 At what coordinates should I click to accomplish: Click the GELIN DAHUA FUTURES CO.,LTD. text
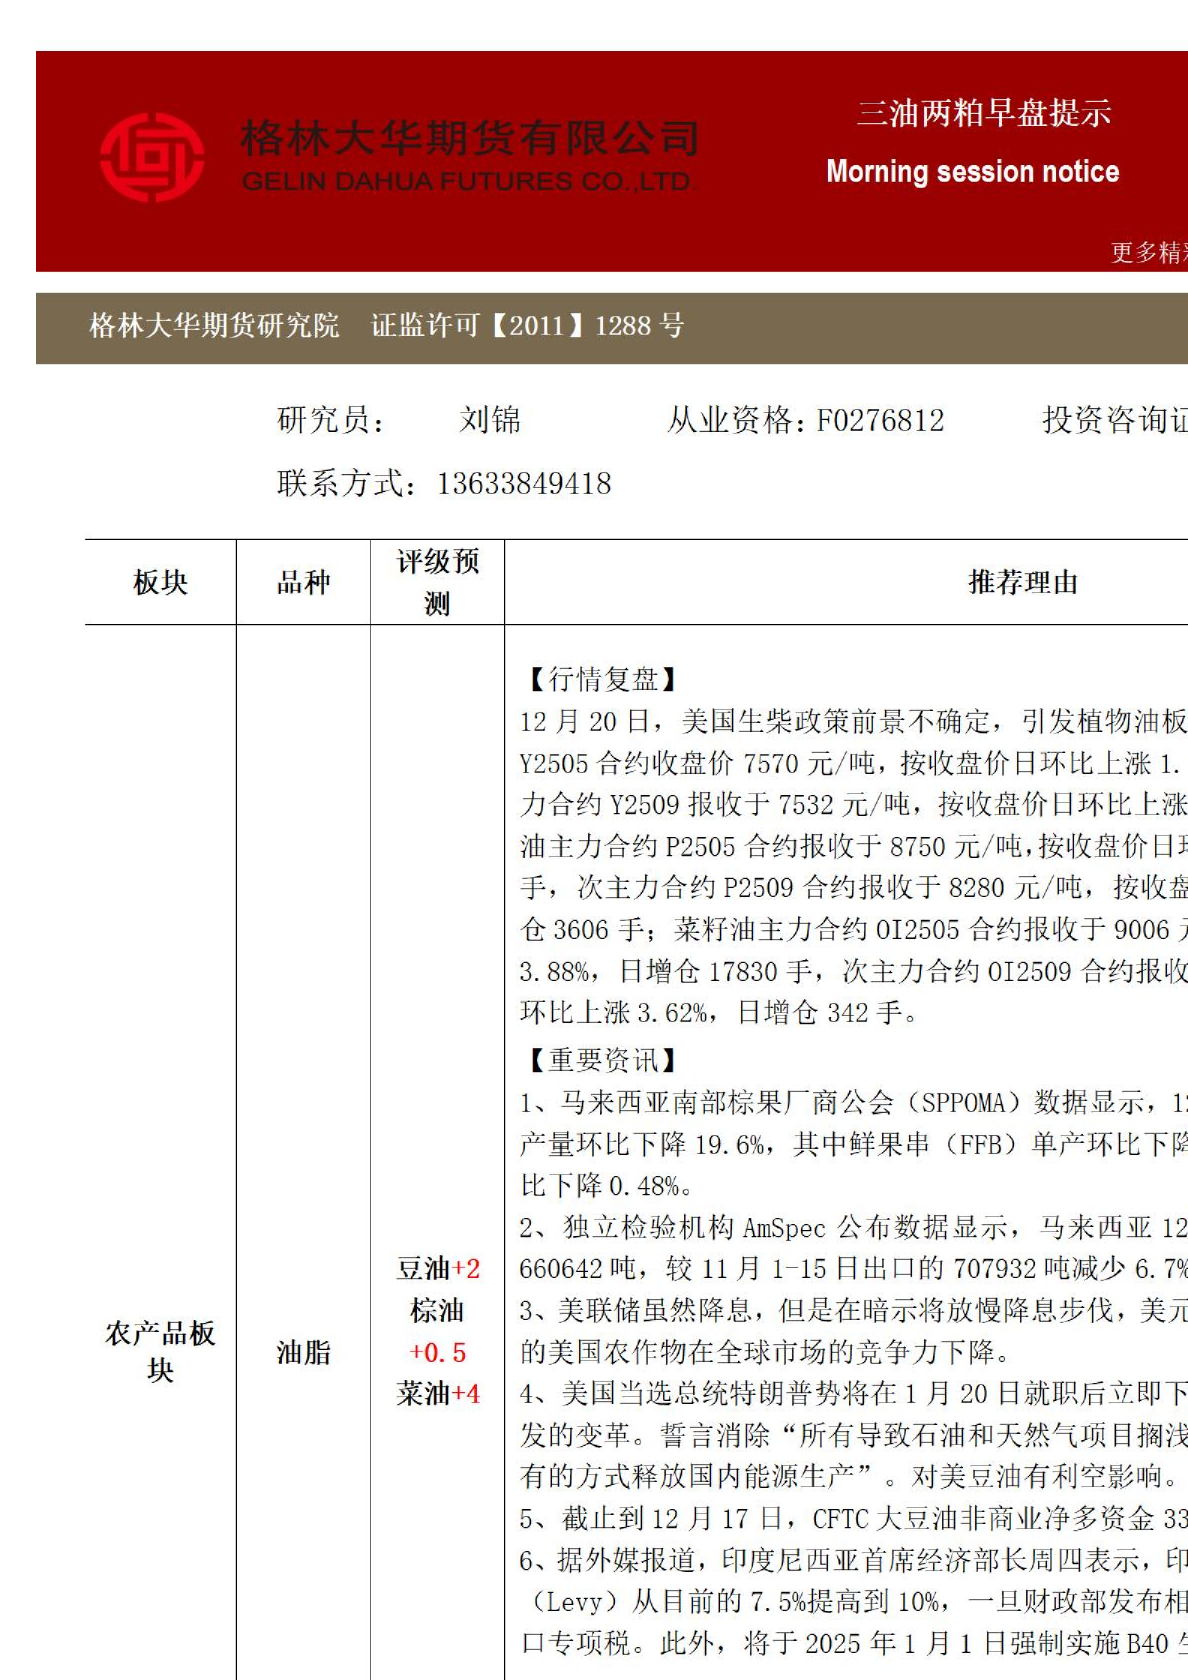467,182
